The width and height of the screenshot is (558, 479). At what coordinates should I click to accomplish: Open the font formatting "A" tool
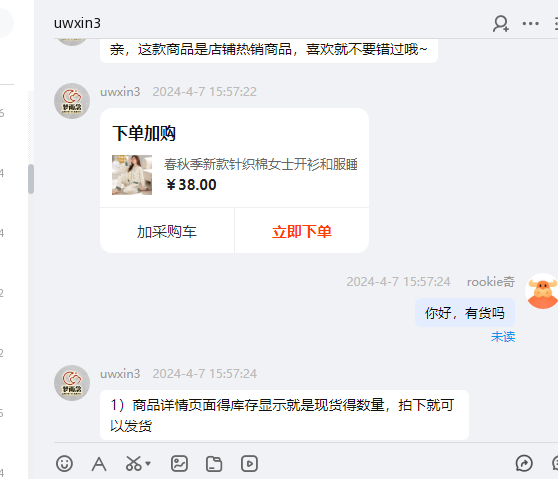pyautogui.click(x=99, y=464)
